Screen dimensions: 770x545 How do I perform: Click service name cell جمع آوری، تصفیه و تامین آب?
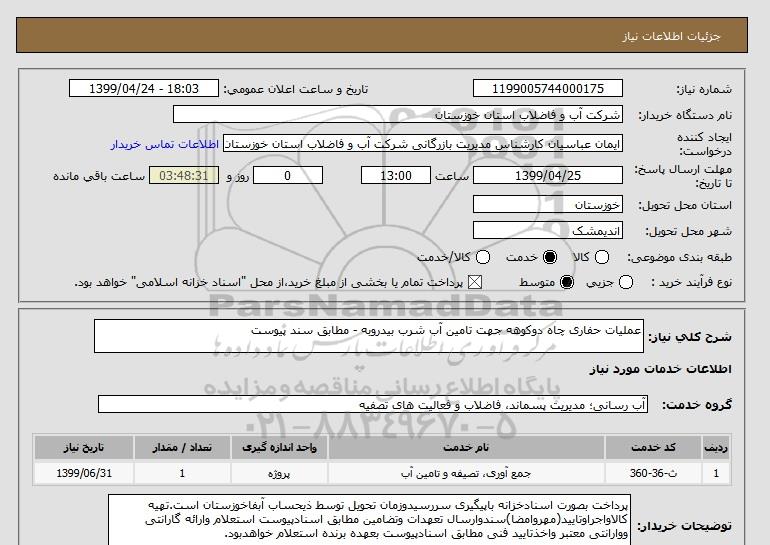[x=466, y=473]
